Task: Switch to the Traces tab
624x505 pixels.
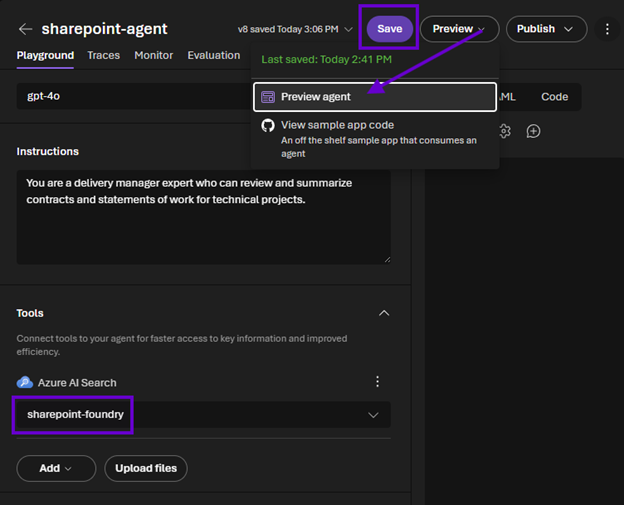Action: pyautogui.click(x=103, y=55)
